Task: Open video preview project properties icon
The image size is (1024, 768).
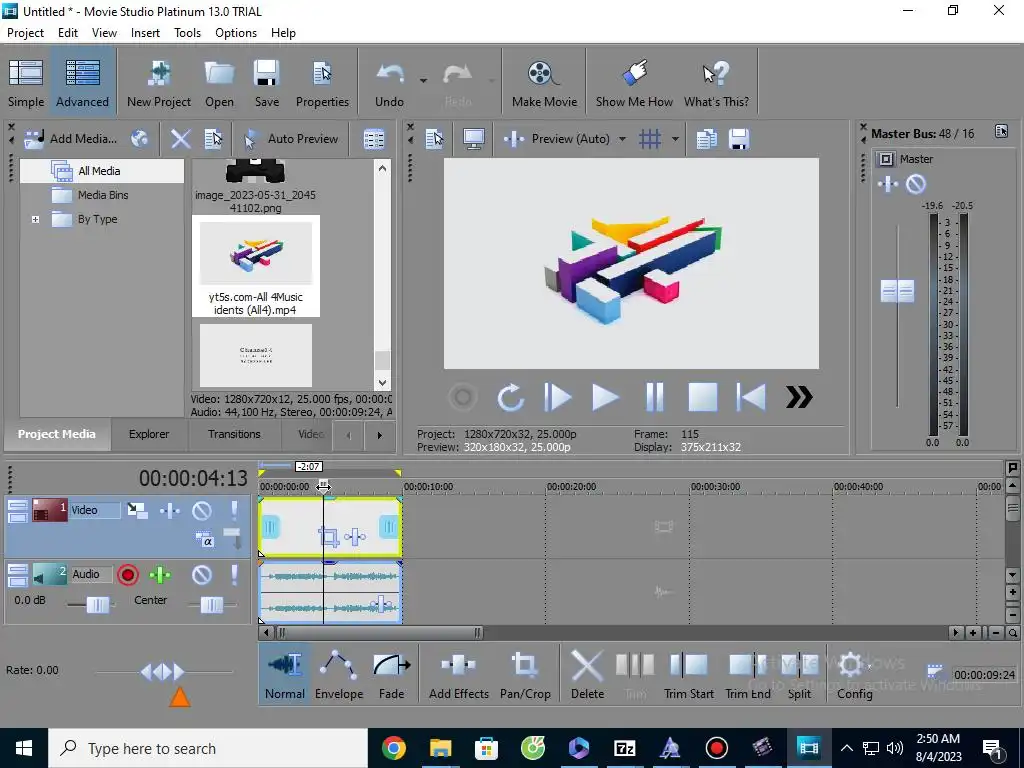Action: (x=434, y=138)
